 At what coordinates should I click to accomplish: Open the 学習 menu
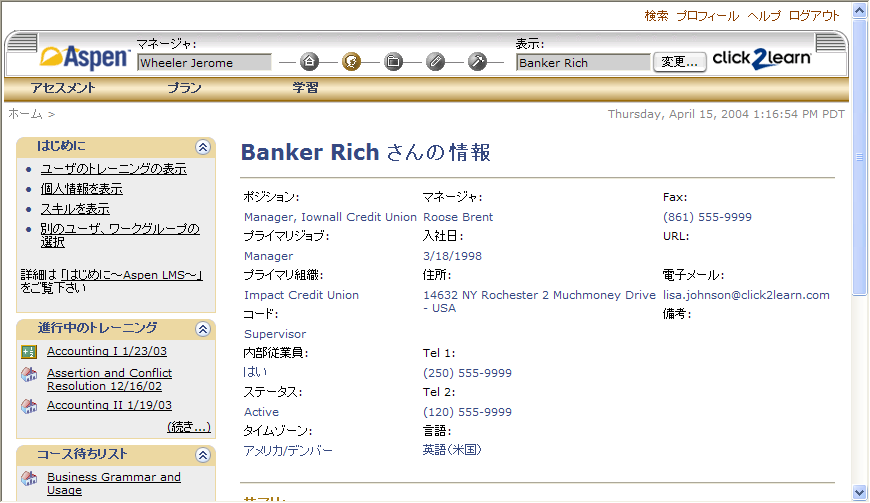[x=305, y=88]
